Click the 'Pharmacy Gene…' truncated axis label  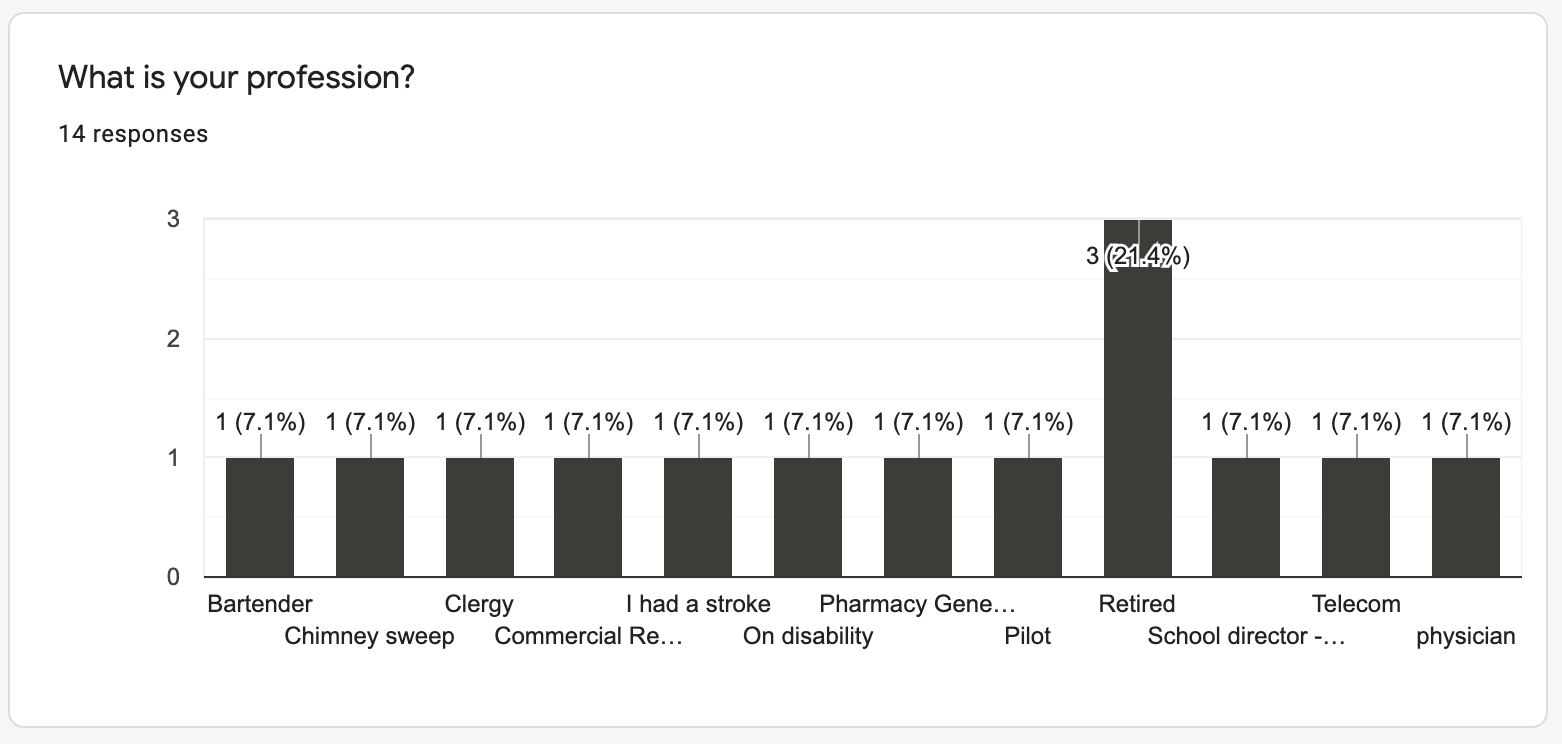tap(917, 604)
